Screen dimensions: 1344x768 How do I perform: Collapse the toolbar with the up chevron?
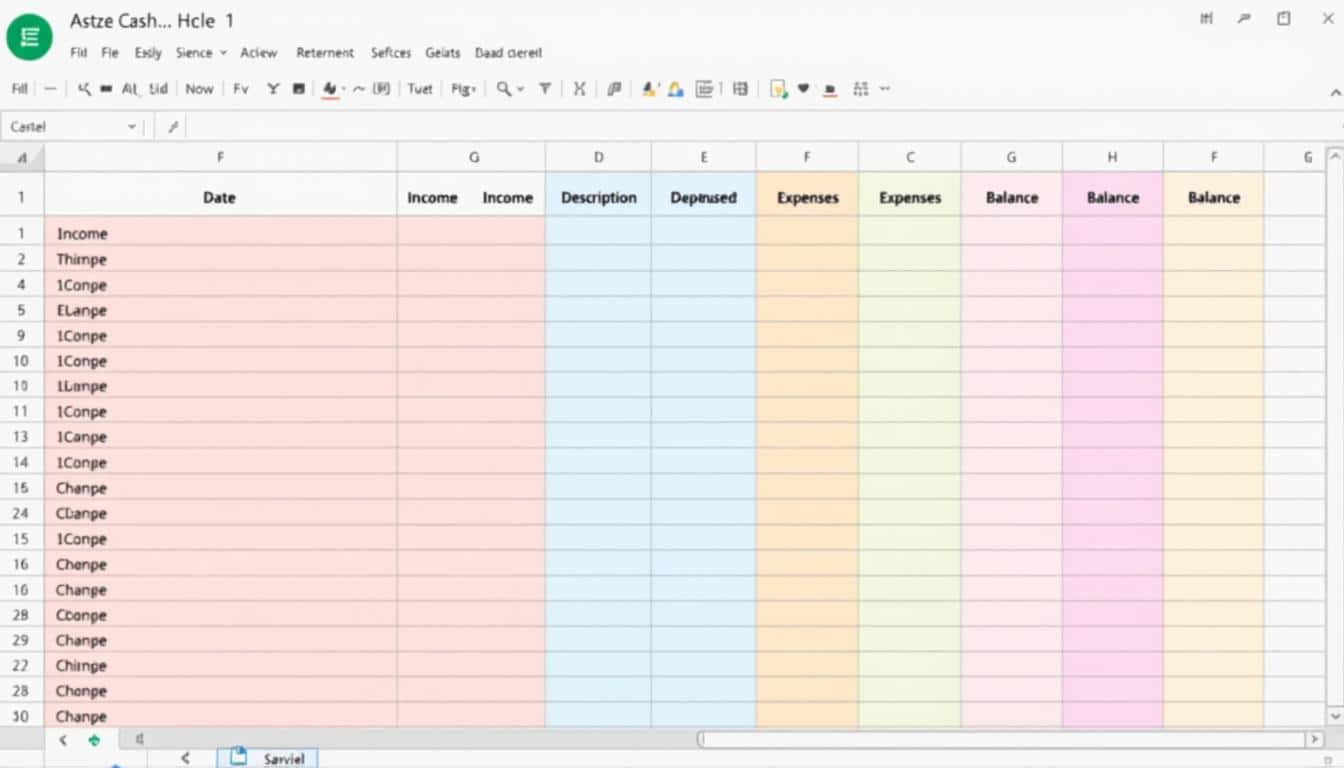pos(1335,92)
